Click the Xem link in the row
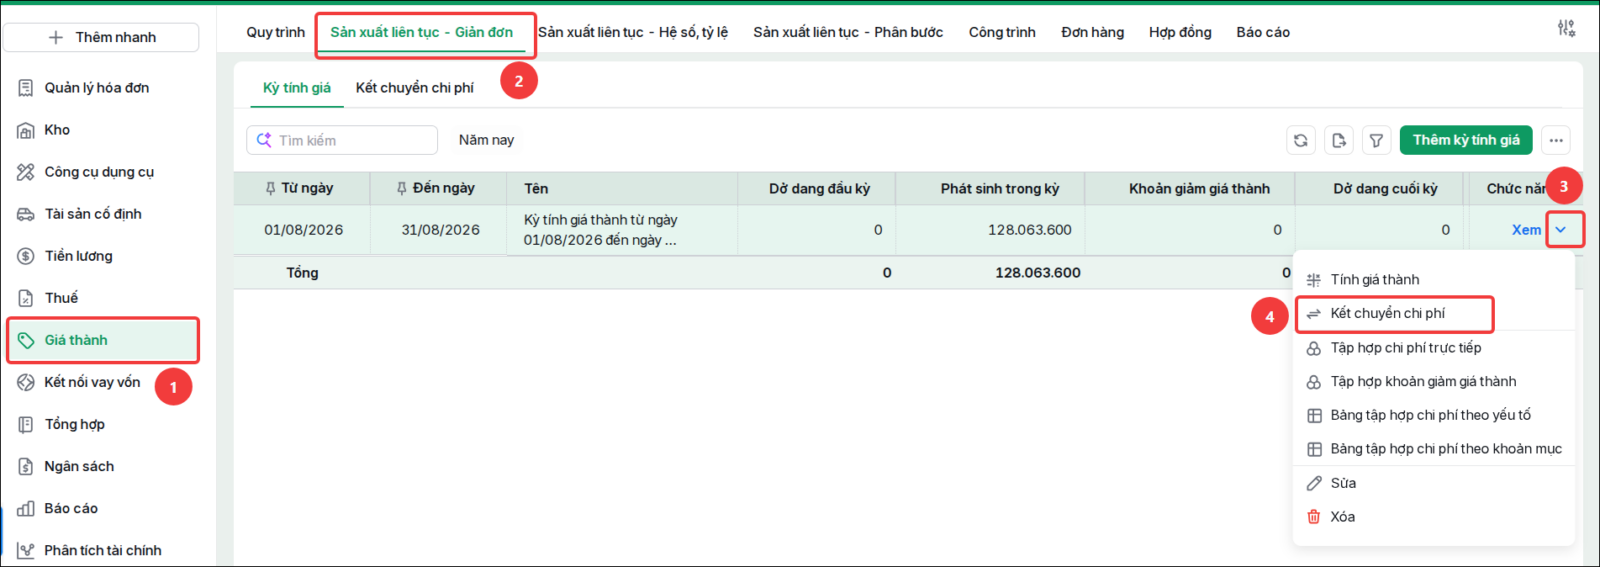This screenshot has width=1600, height=567. [1526, 230]
